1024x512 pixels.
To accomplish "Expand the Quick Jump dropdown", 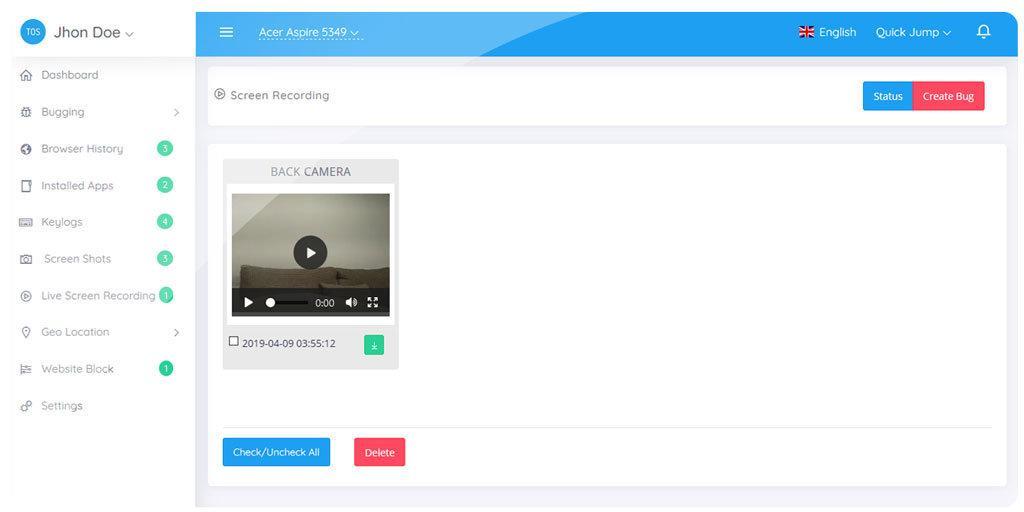I will (913, 32).
